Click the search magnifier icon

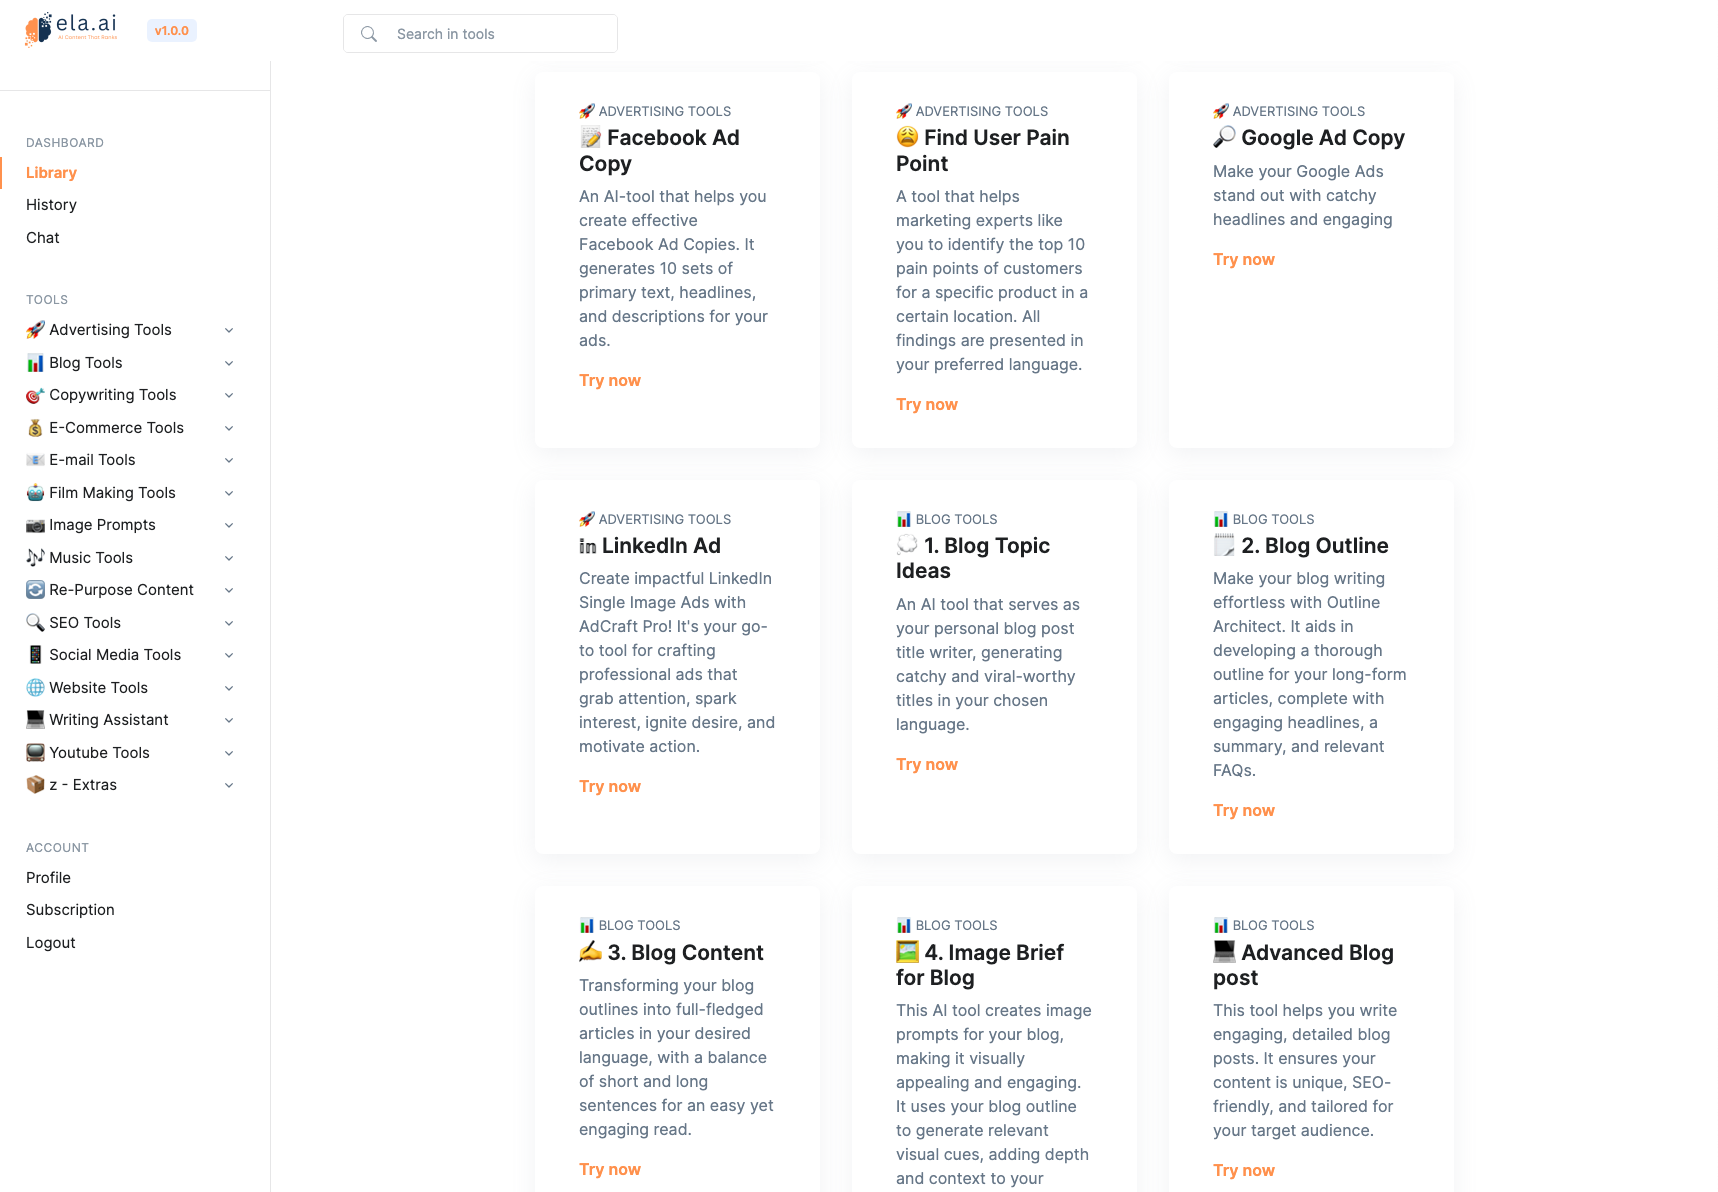(x=369, y=34)
